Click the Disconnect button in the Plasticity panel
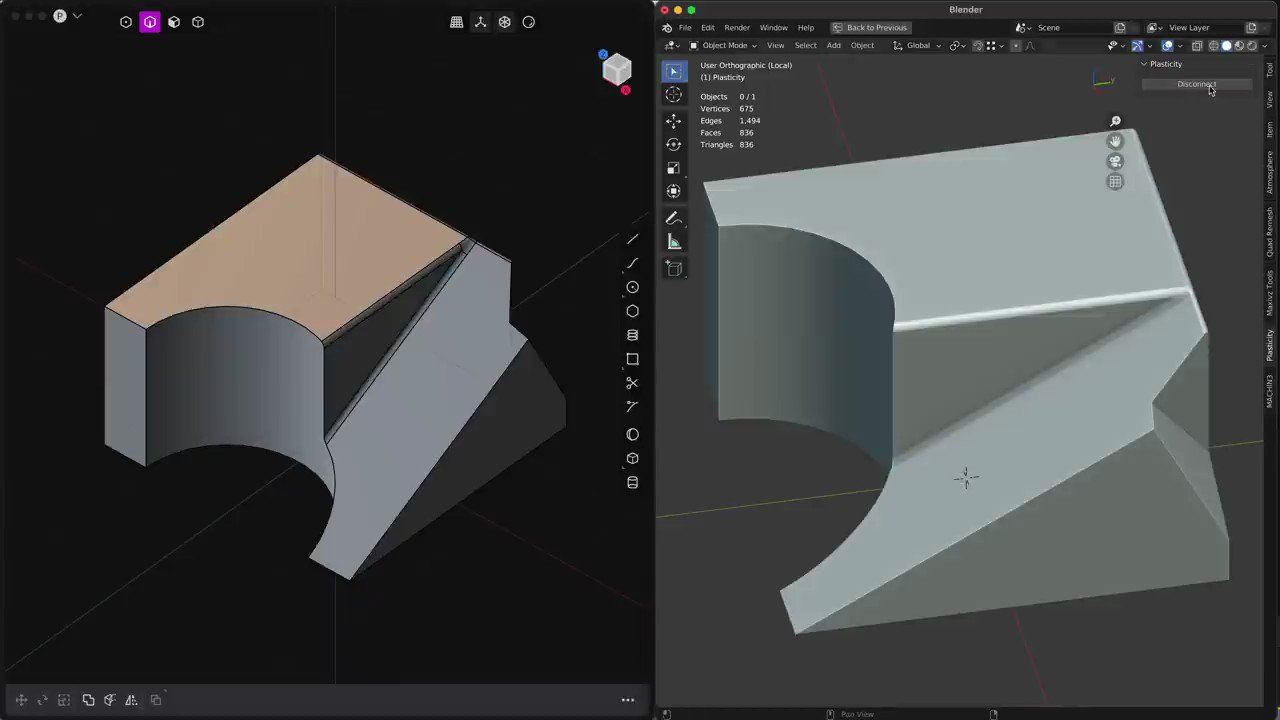The image size is (1280, 720). (1197, 84)
